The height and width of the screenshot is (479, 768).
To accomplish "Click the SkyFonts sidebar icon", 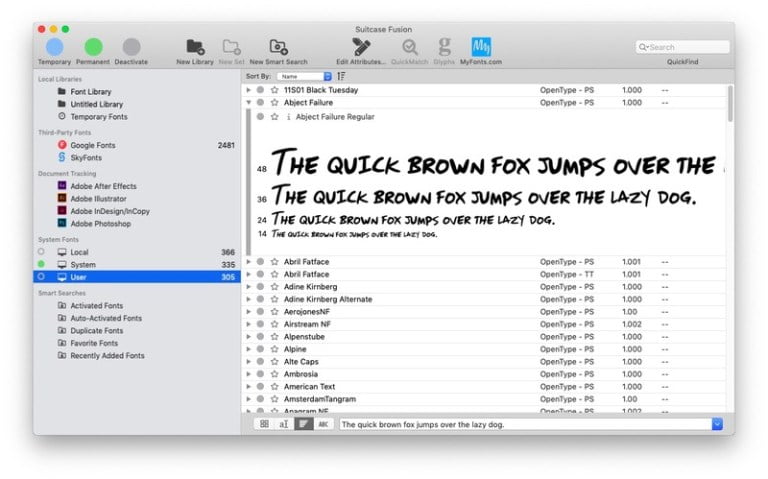I will coord(62,157).
